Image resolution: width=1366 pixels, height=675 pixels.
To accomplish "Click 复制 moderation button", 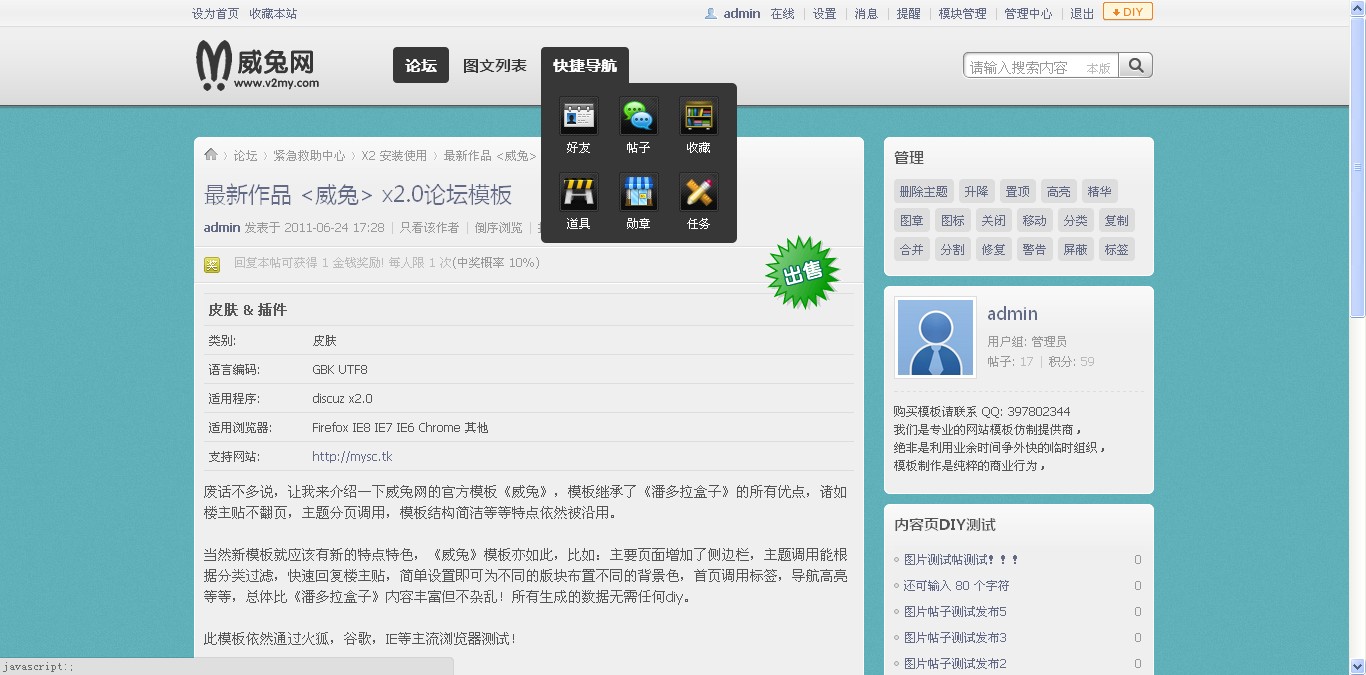I will 1117,221.
